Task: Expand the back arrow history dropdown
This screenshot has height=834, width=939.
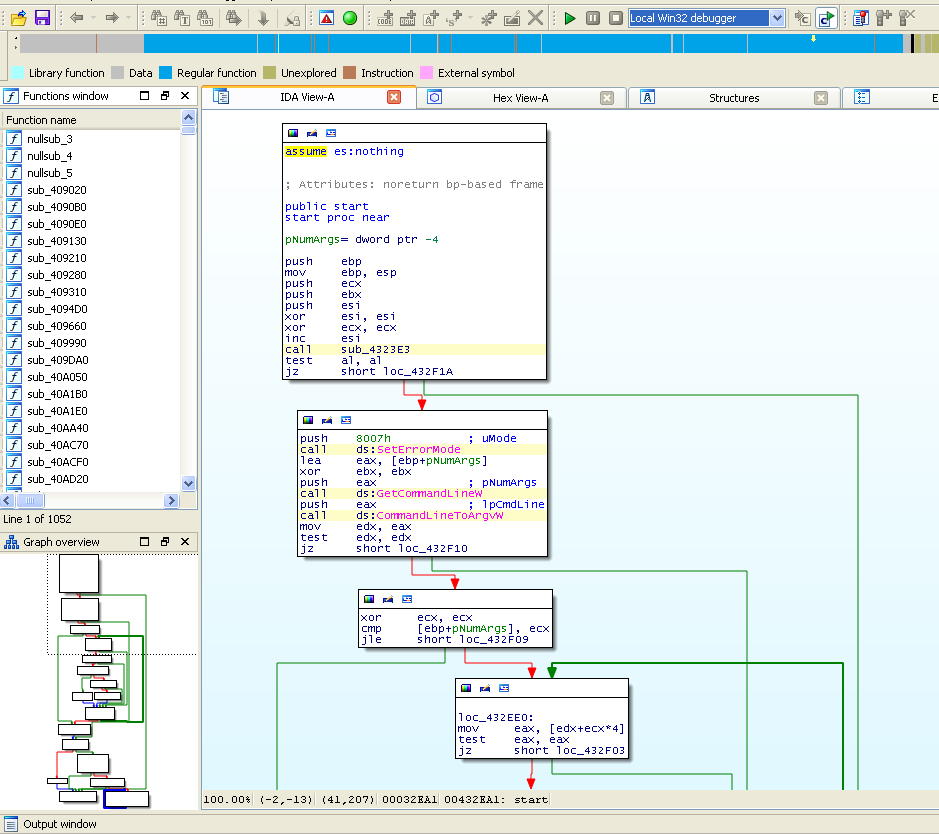Action: point(94,18)
